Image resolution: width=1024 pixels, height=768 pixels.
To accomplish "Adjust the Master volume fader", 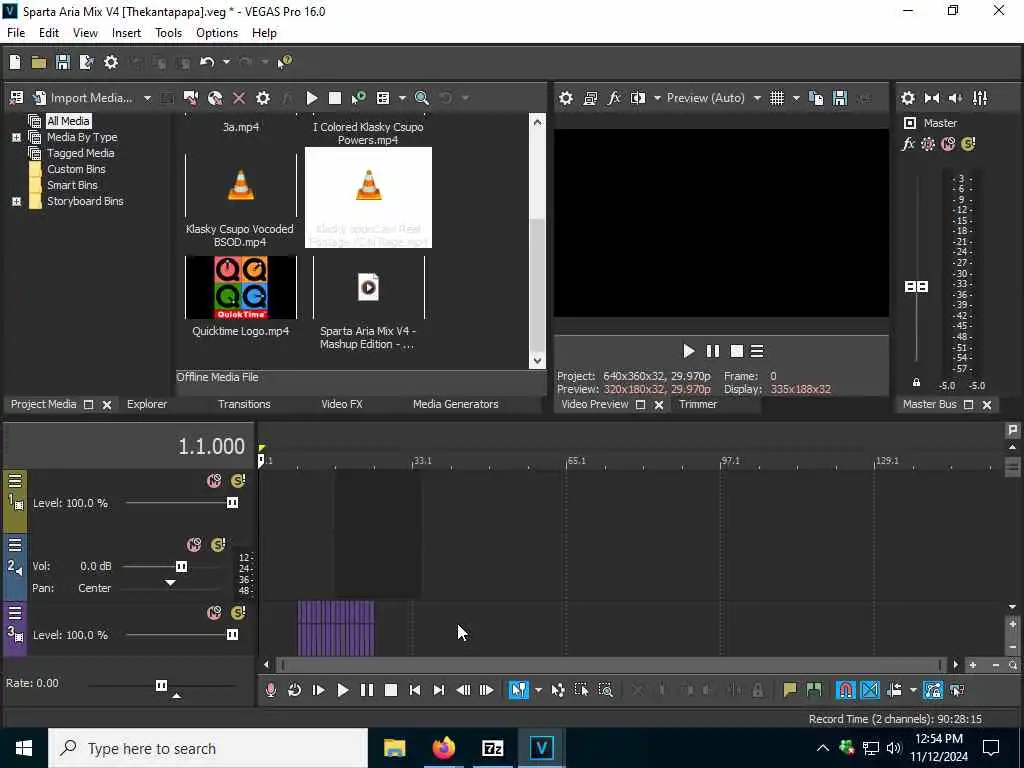I will (x=916, y=287).
